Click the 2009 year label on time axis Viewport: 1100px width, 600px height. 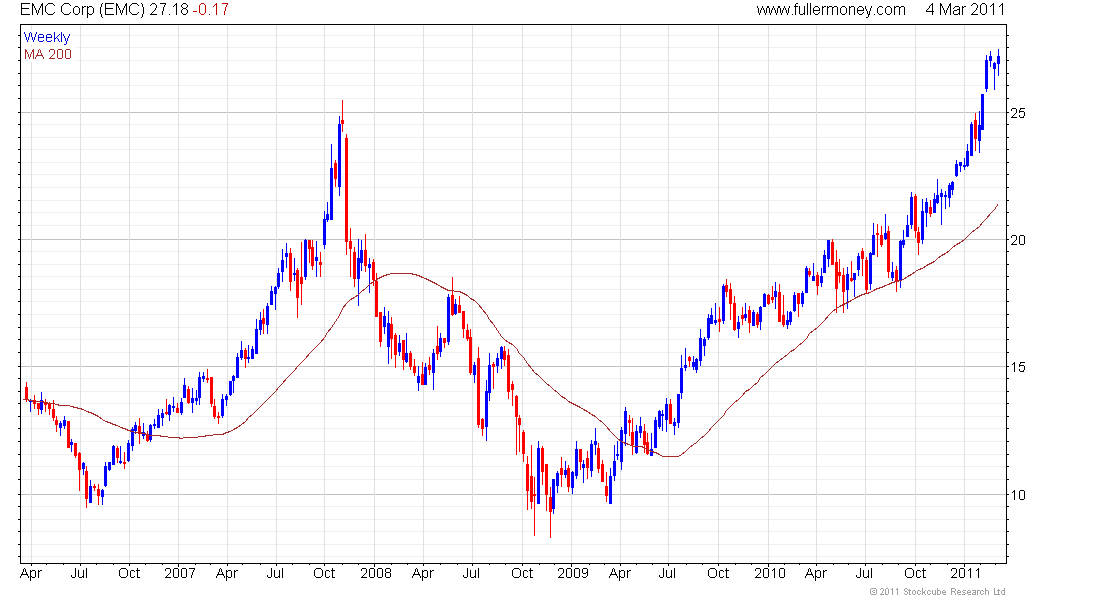[572, 573]
